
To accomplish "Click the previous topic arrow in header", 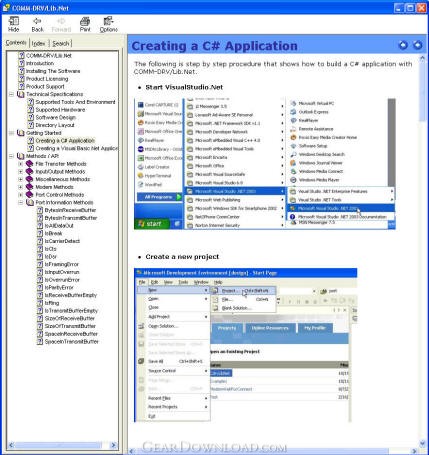I will tap(403, 45).
